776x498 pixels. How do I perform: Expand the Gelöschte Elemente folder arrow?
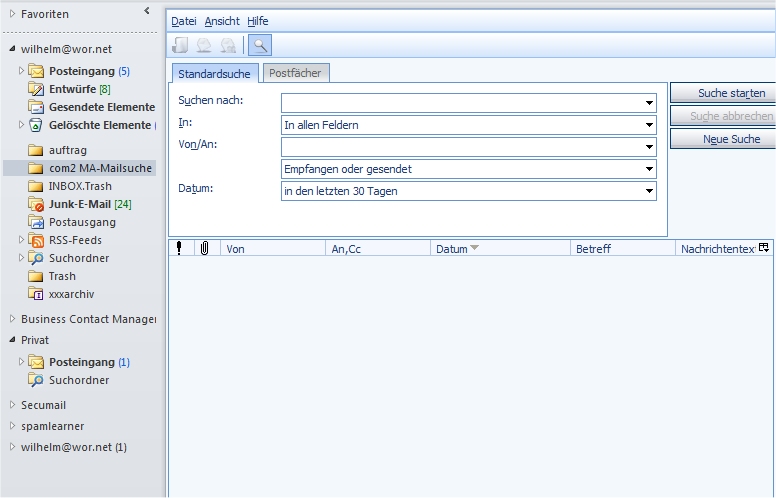21,125
